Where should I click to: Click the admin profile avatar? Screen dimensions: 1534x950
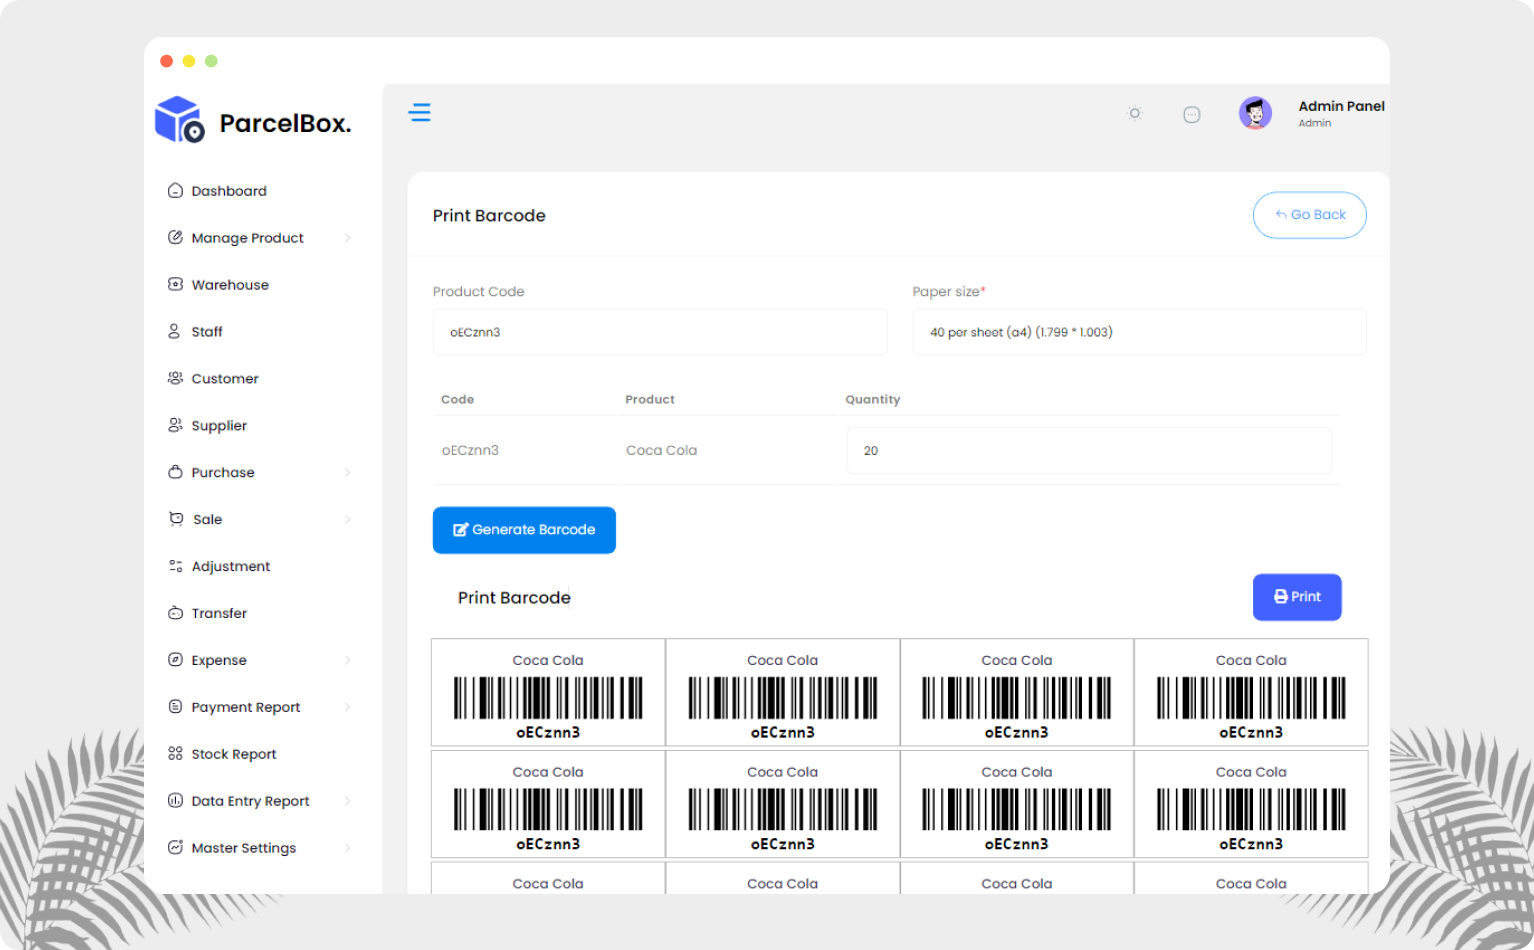(x=1255, y=113)
